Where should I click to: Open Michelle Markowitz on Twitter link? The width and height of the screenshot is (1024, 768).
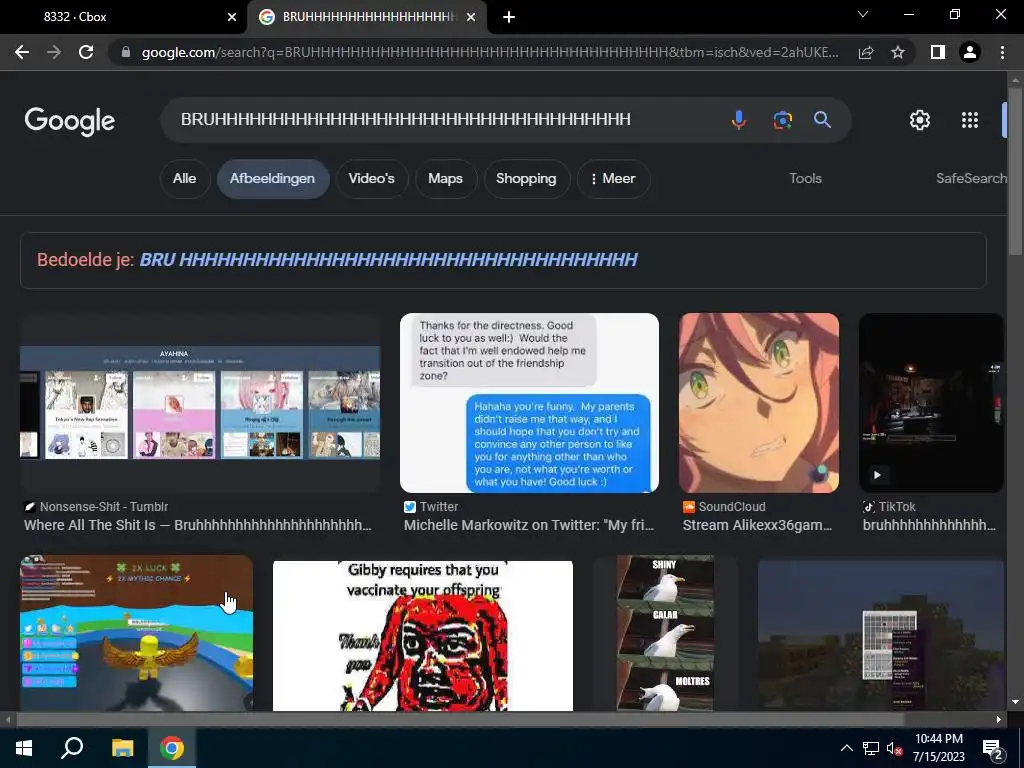pyautogui.click(x=529, y=525)
